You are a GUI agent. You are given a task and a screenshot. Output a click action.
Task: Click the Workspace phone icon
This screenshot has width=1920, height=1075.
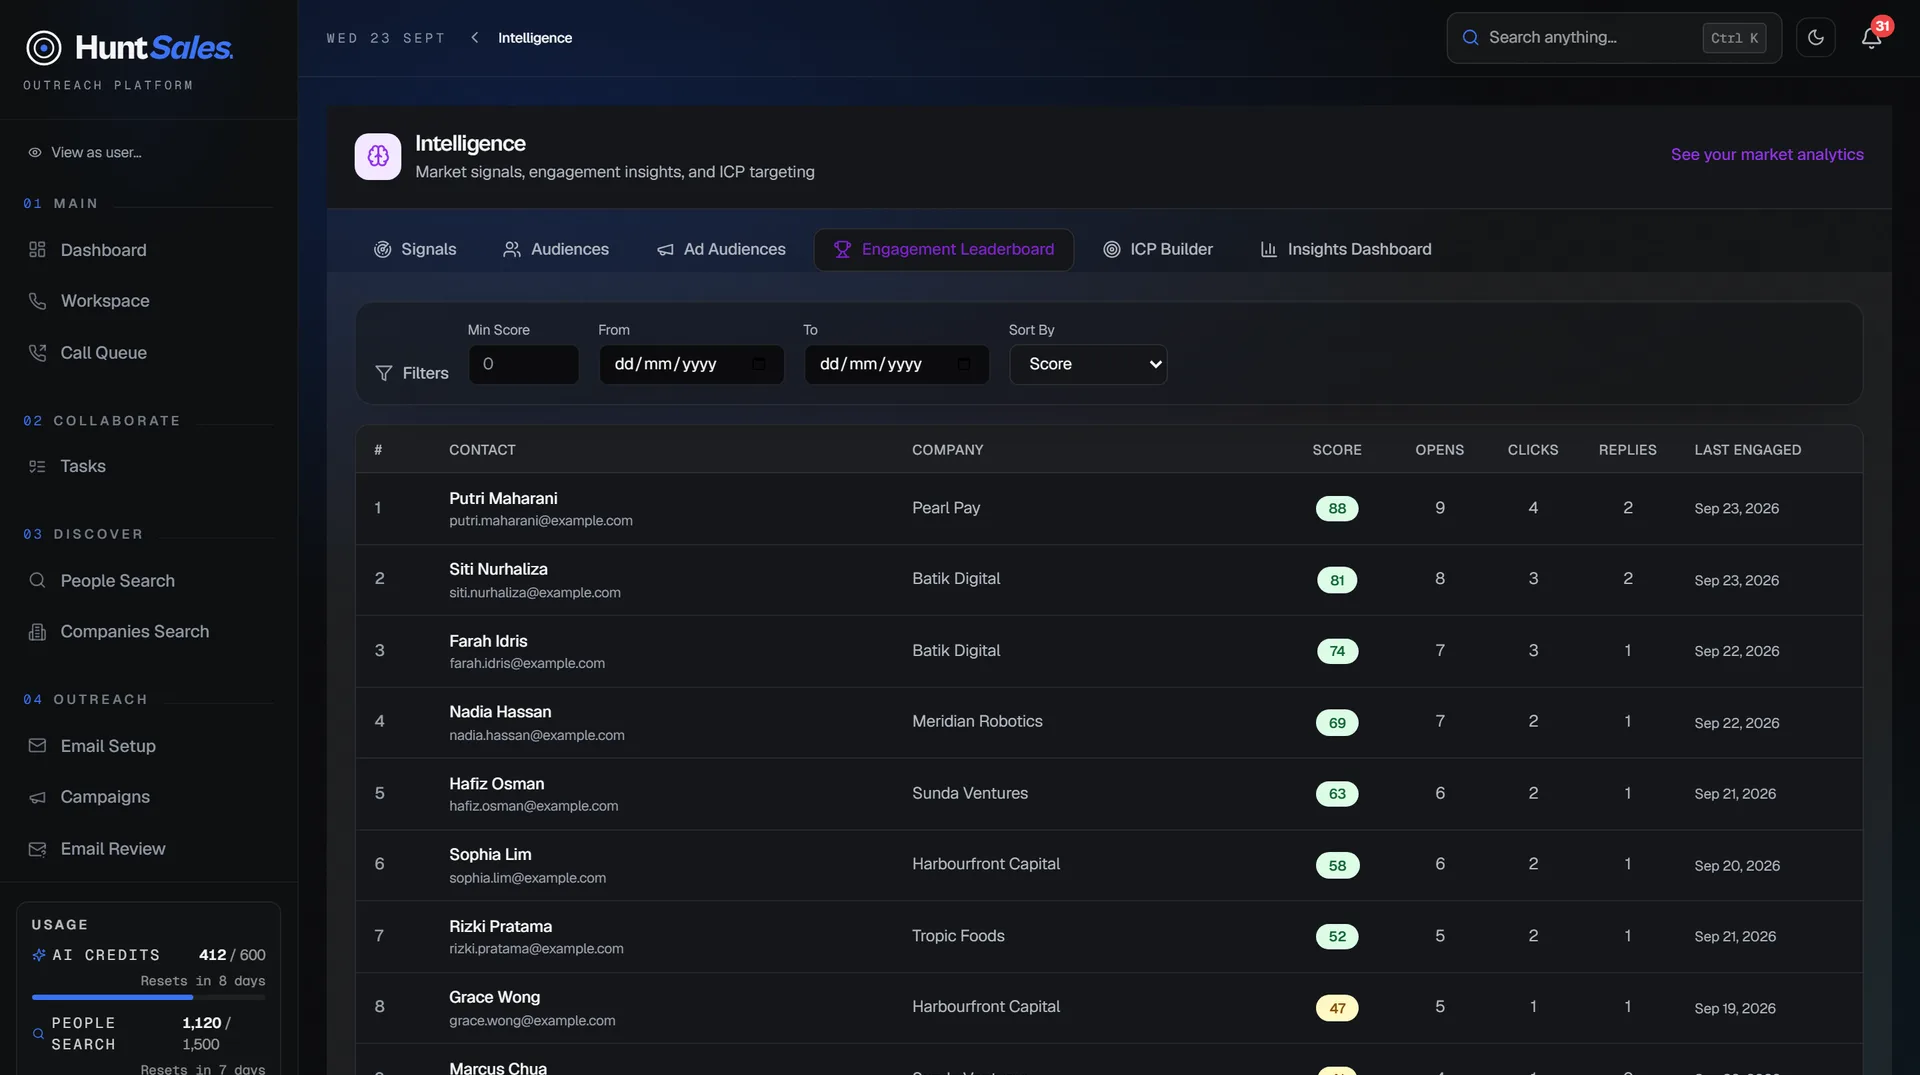pyautogui.click(x=37, y=301)
